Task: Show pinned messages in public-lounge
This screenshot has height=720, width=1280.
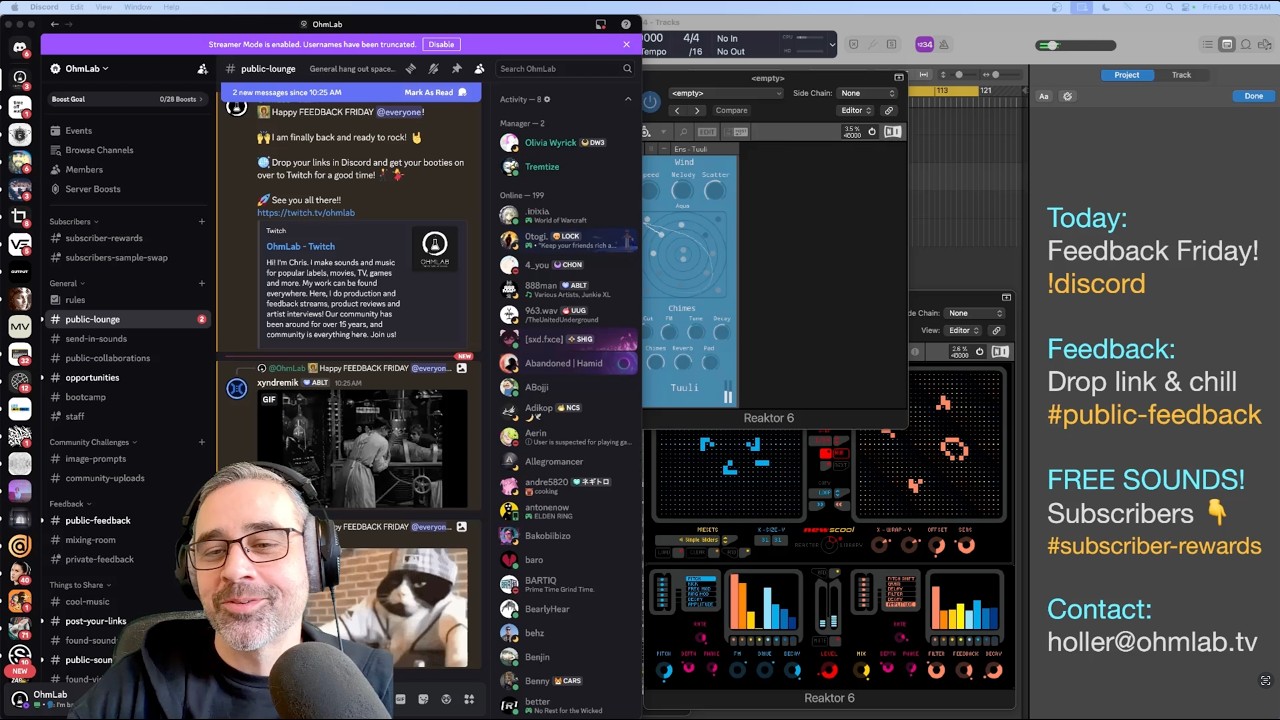Action: 456,69
